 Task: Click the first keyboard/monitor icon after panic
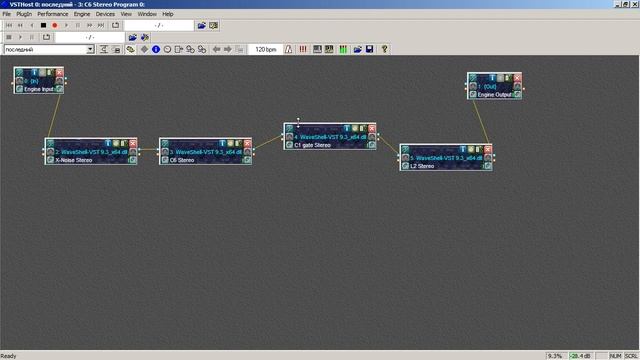(317, 49)
